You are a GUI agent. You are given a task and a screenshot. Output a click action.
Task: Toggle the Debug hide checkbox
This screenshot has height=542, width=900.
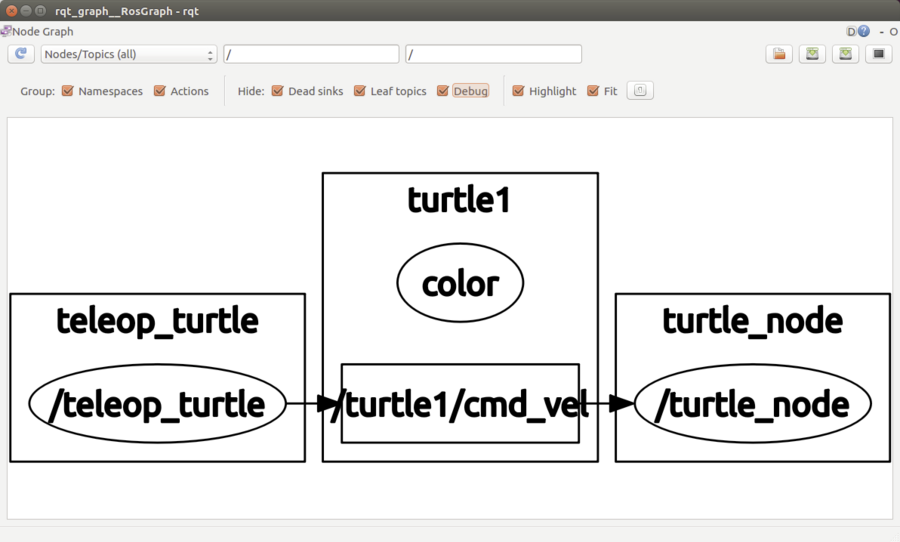[443, 91]
